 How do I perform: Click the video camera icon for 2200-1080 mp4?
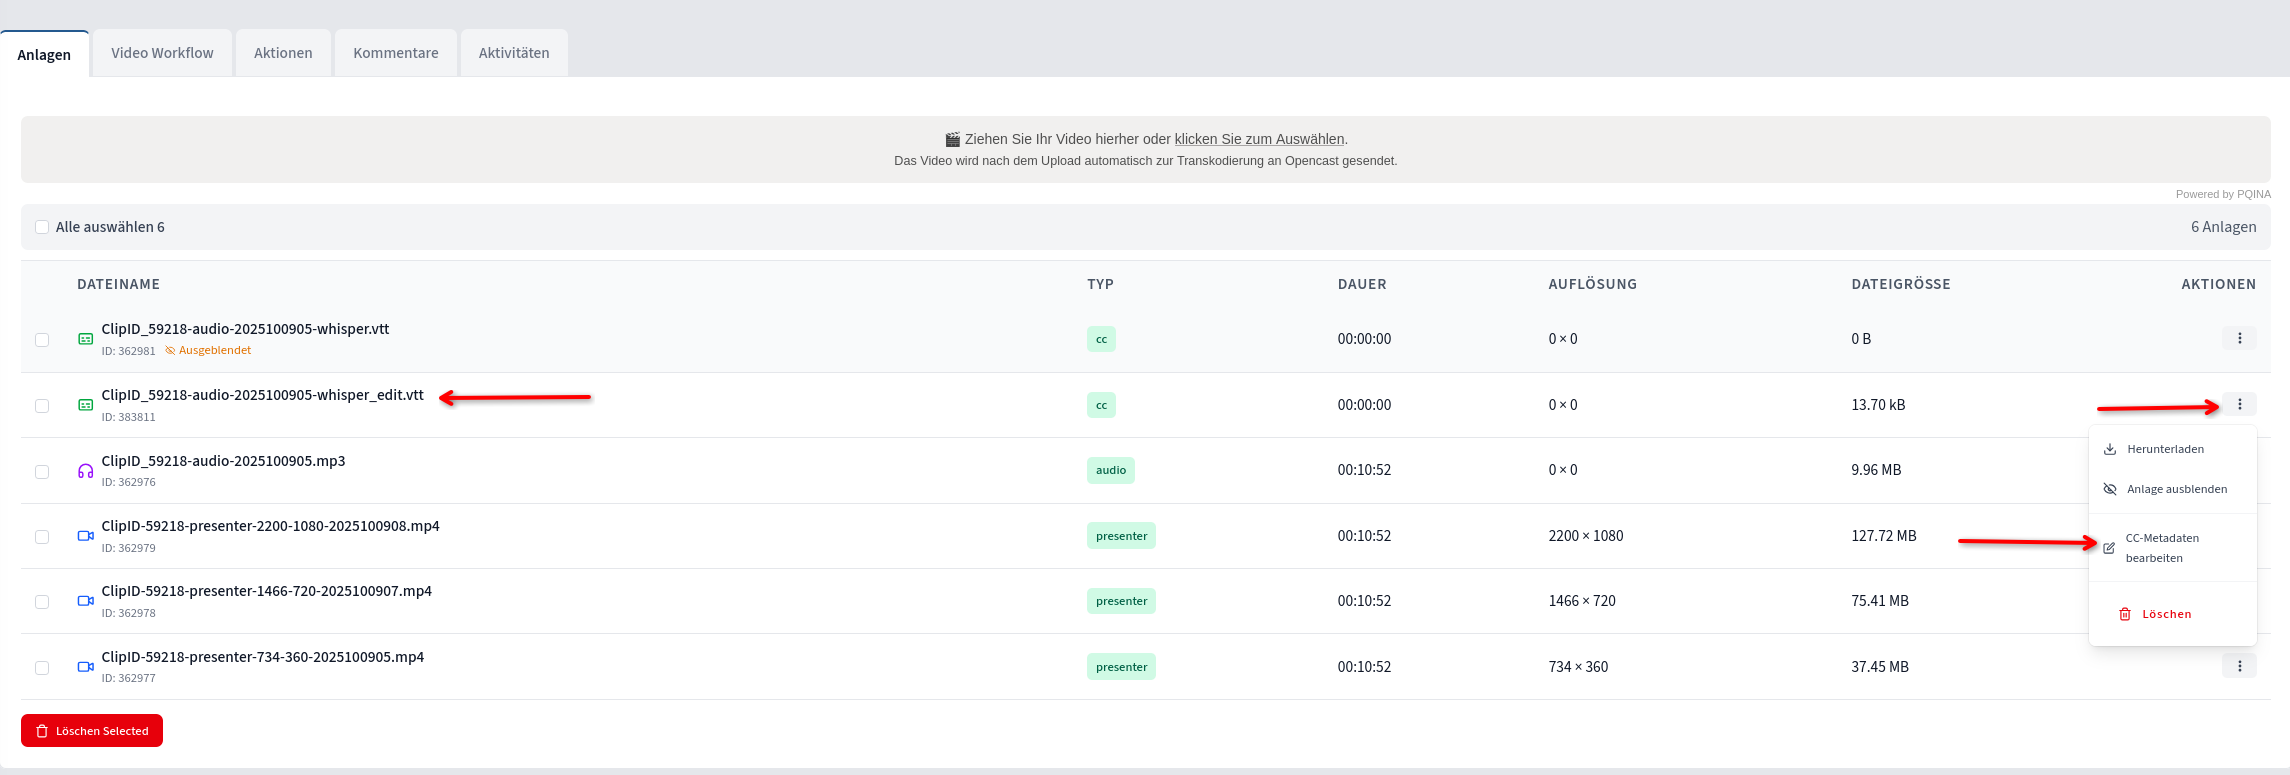click(86, 536)
